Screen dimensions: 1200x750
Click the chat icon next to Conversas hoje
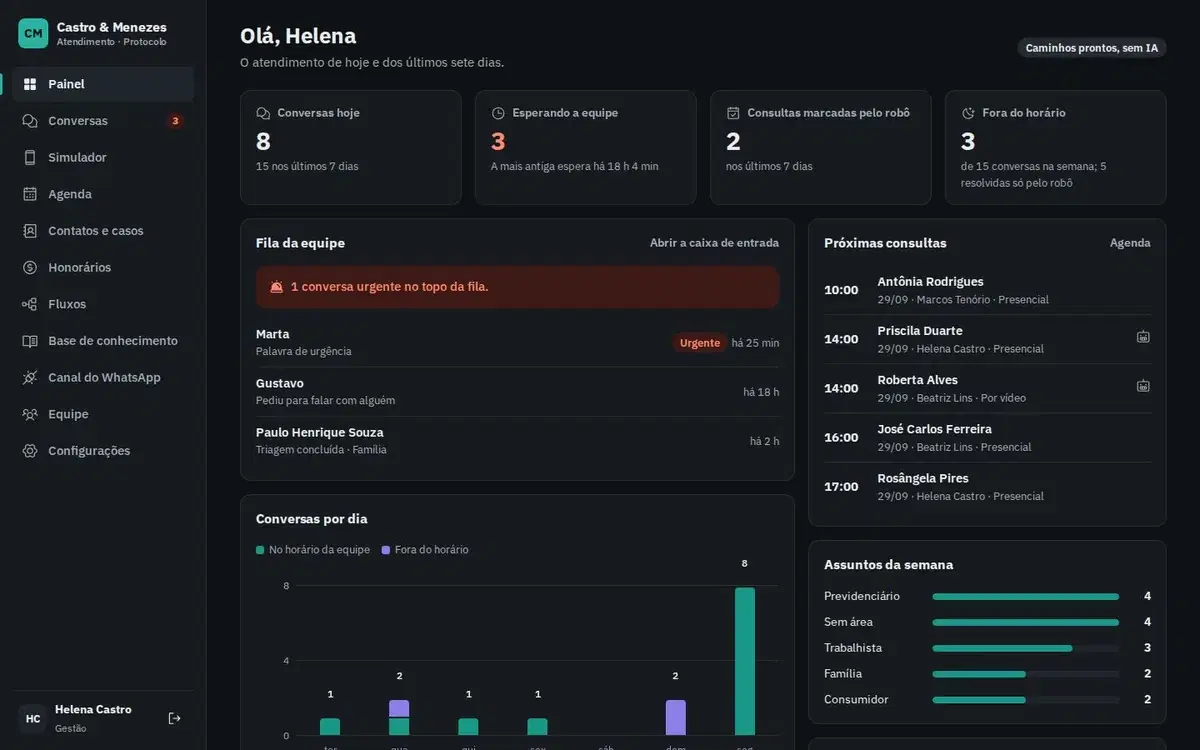(x=264, y=113)
